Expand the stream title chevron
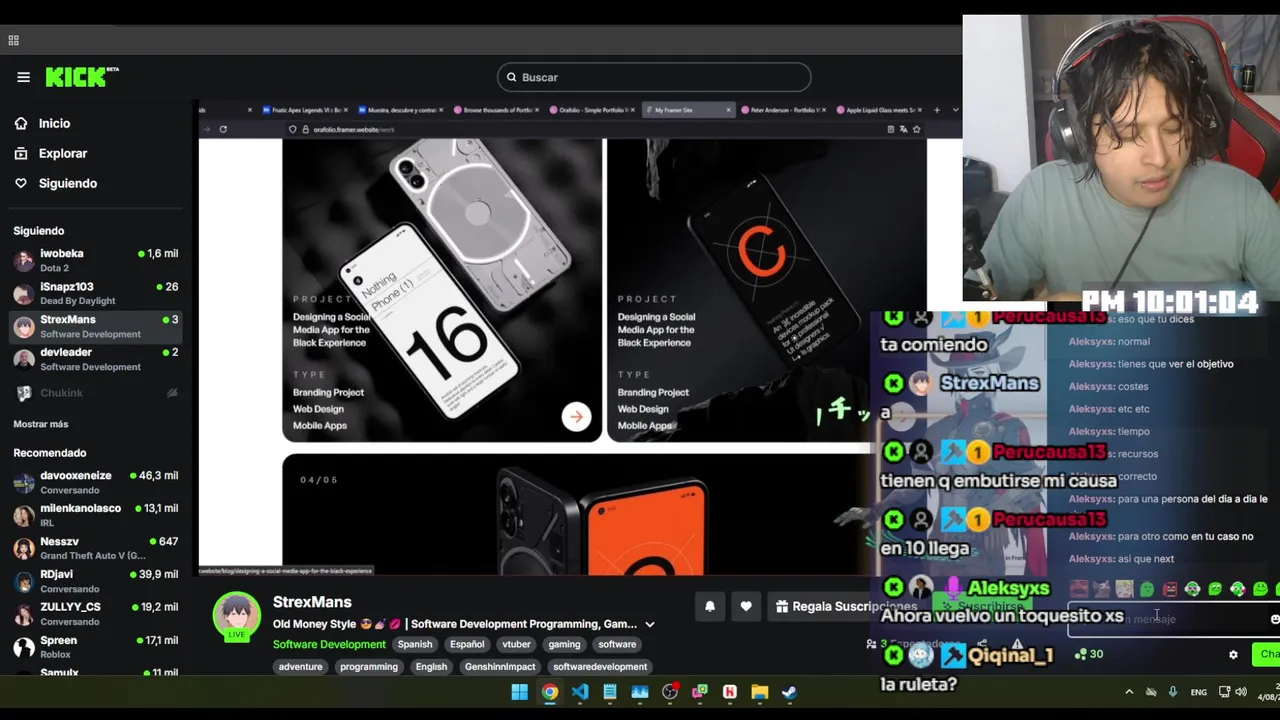This screenshot has width=1280, height=720. click(650, 624)
